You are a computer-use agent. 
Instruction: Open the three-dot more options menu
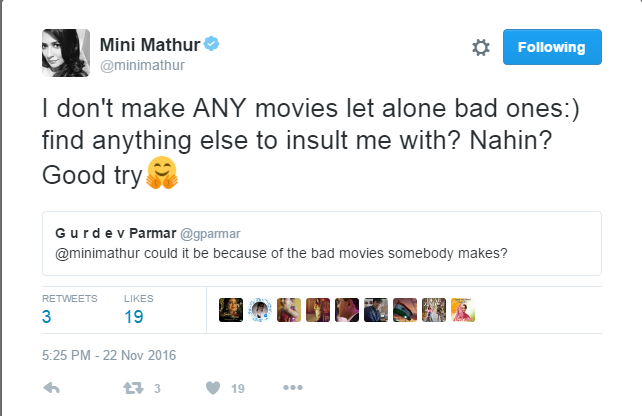tap(292, 388)
